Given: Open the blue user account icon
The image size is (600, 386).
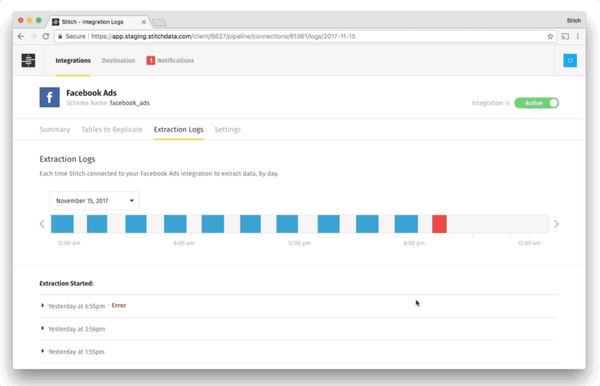Looking at the screenshot, I should pyautogui.click(x=570, y=60).
